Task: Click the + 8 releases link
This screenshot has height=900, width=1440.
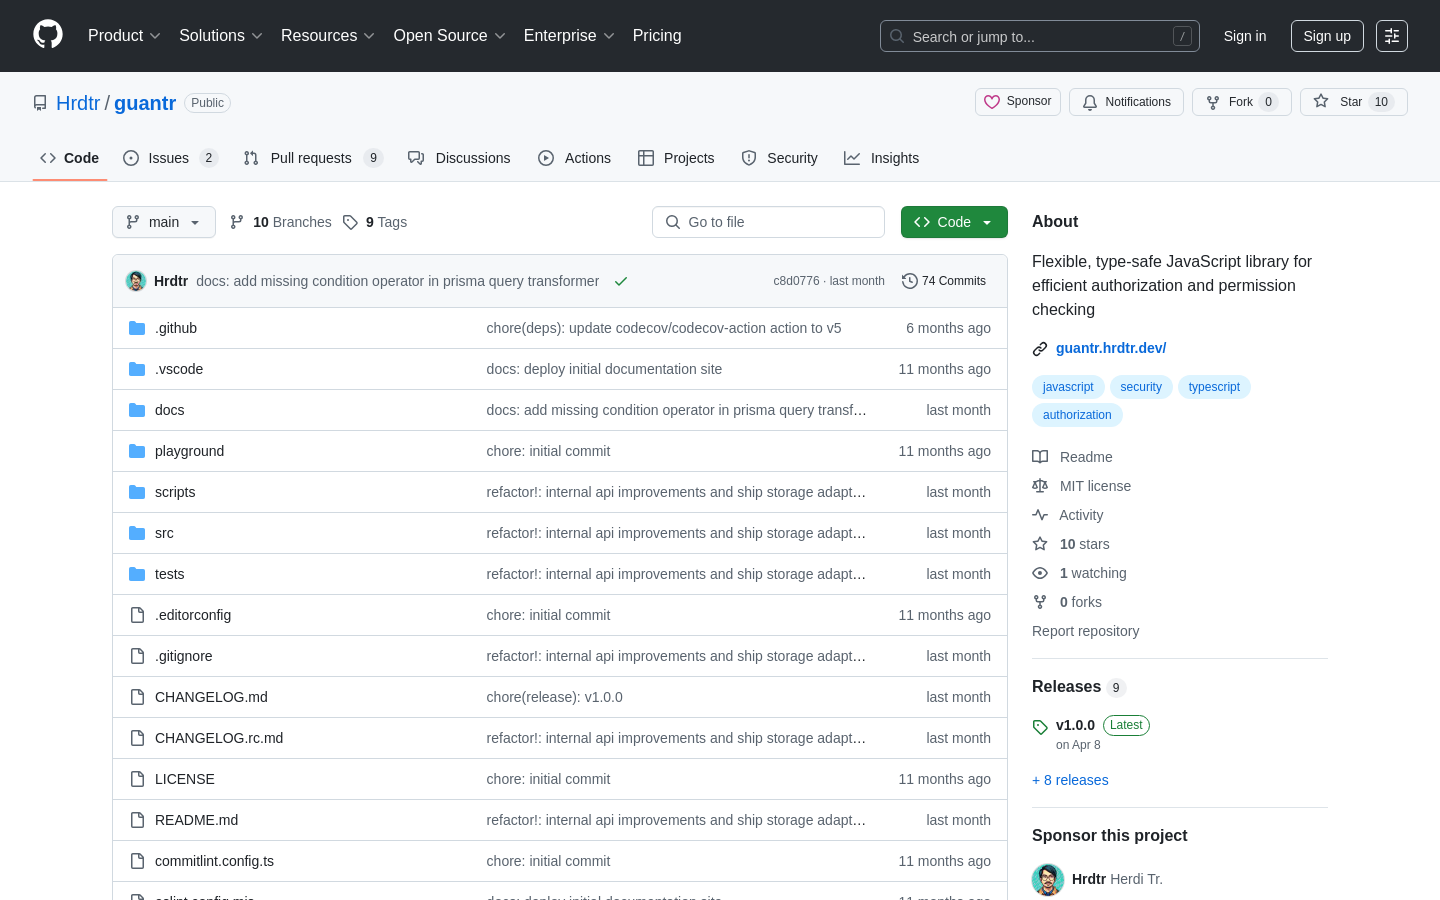Action: point(1070,780)
